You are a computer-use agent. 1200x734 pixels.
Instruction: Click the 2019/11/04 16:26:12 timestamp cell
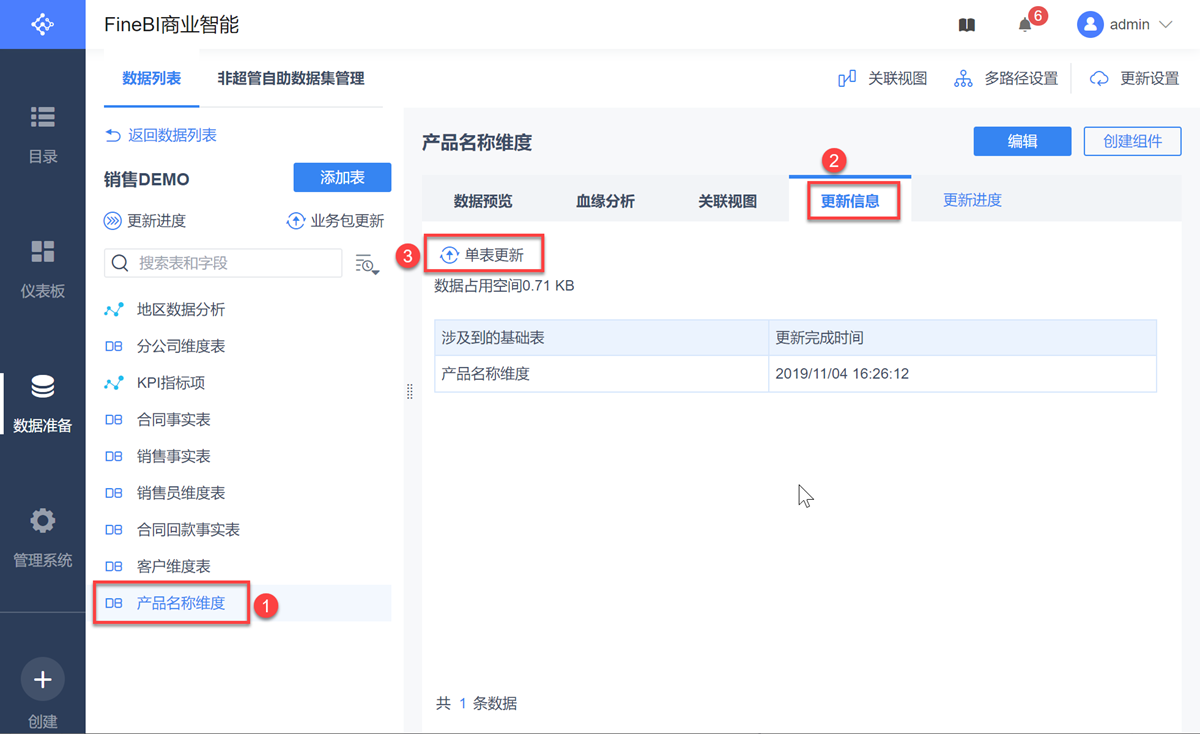tap(962, 374)
